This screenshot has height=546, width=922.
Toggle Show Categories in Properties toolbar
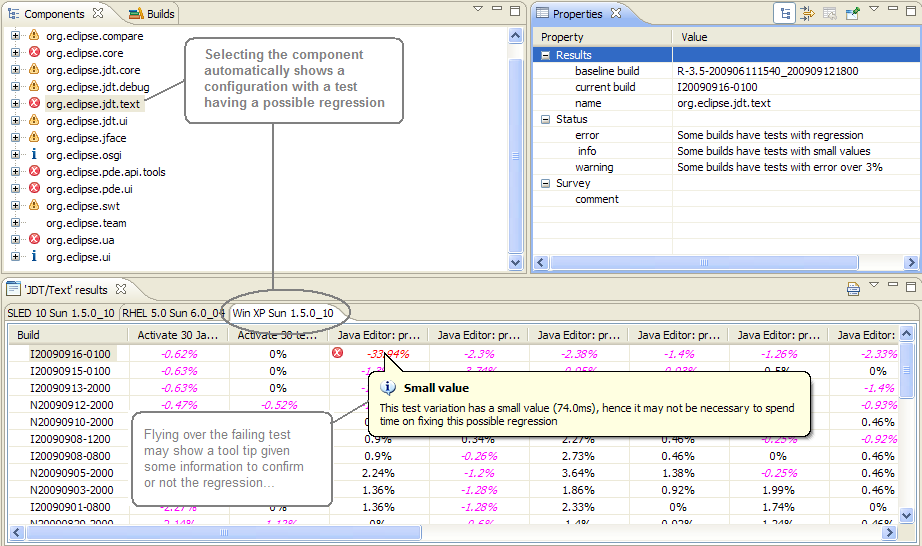click(785, 13)
